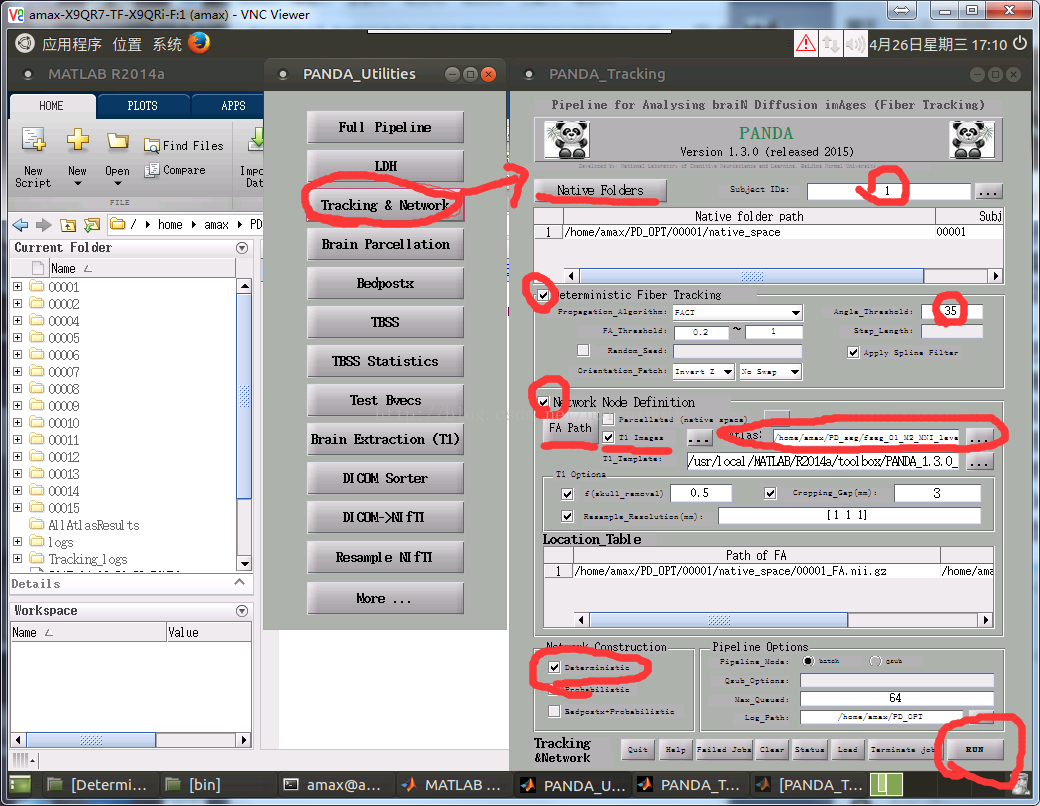The image size is (1040, 806).
Task: Expand the Details panel chevron
Action: [239, 582]
